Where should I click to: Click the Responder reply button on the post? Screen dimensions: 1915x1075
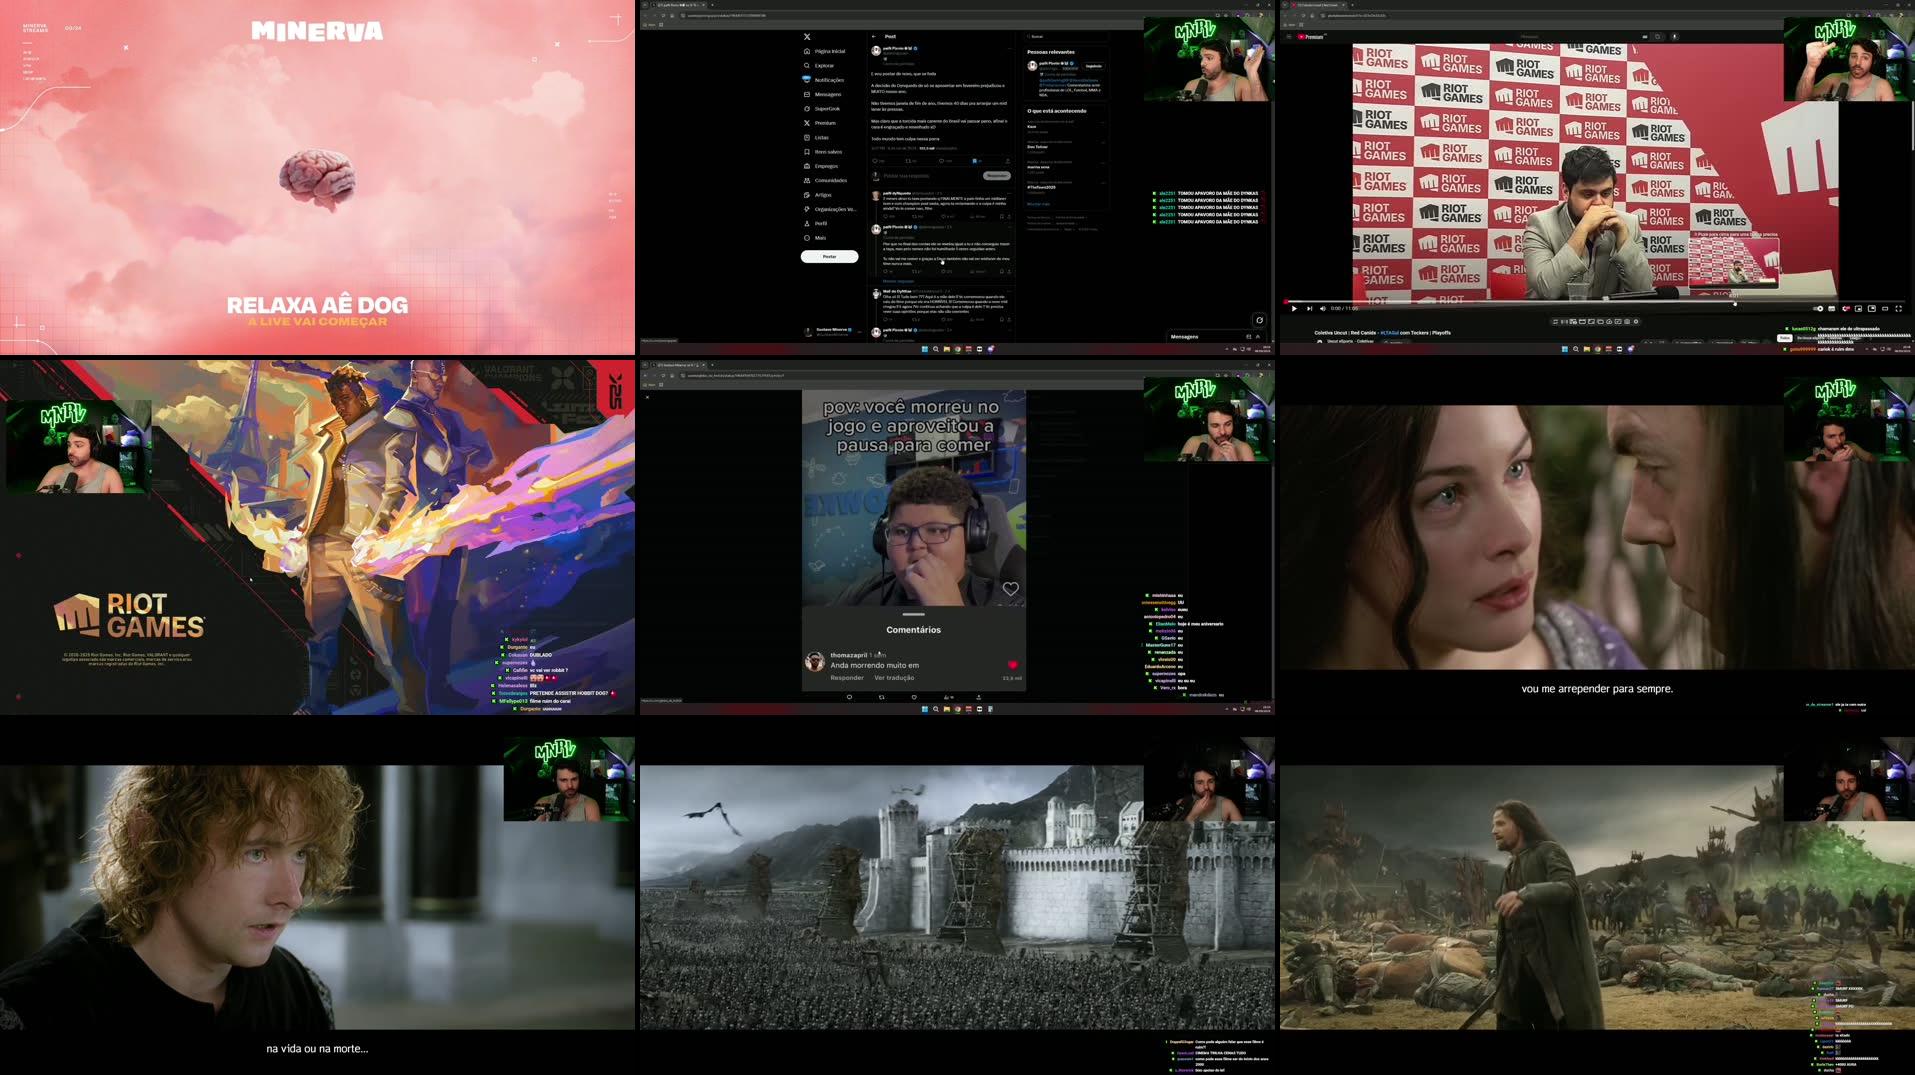click(996, 176)
